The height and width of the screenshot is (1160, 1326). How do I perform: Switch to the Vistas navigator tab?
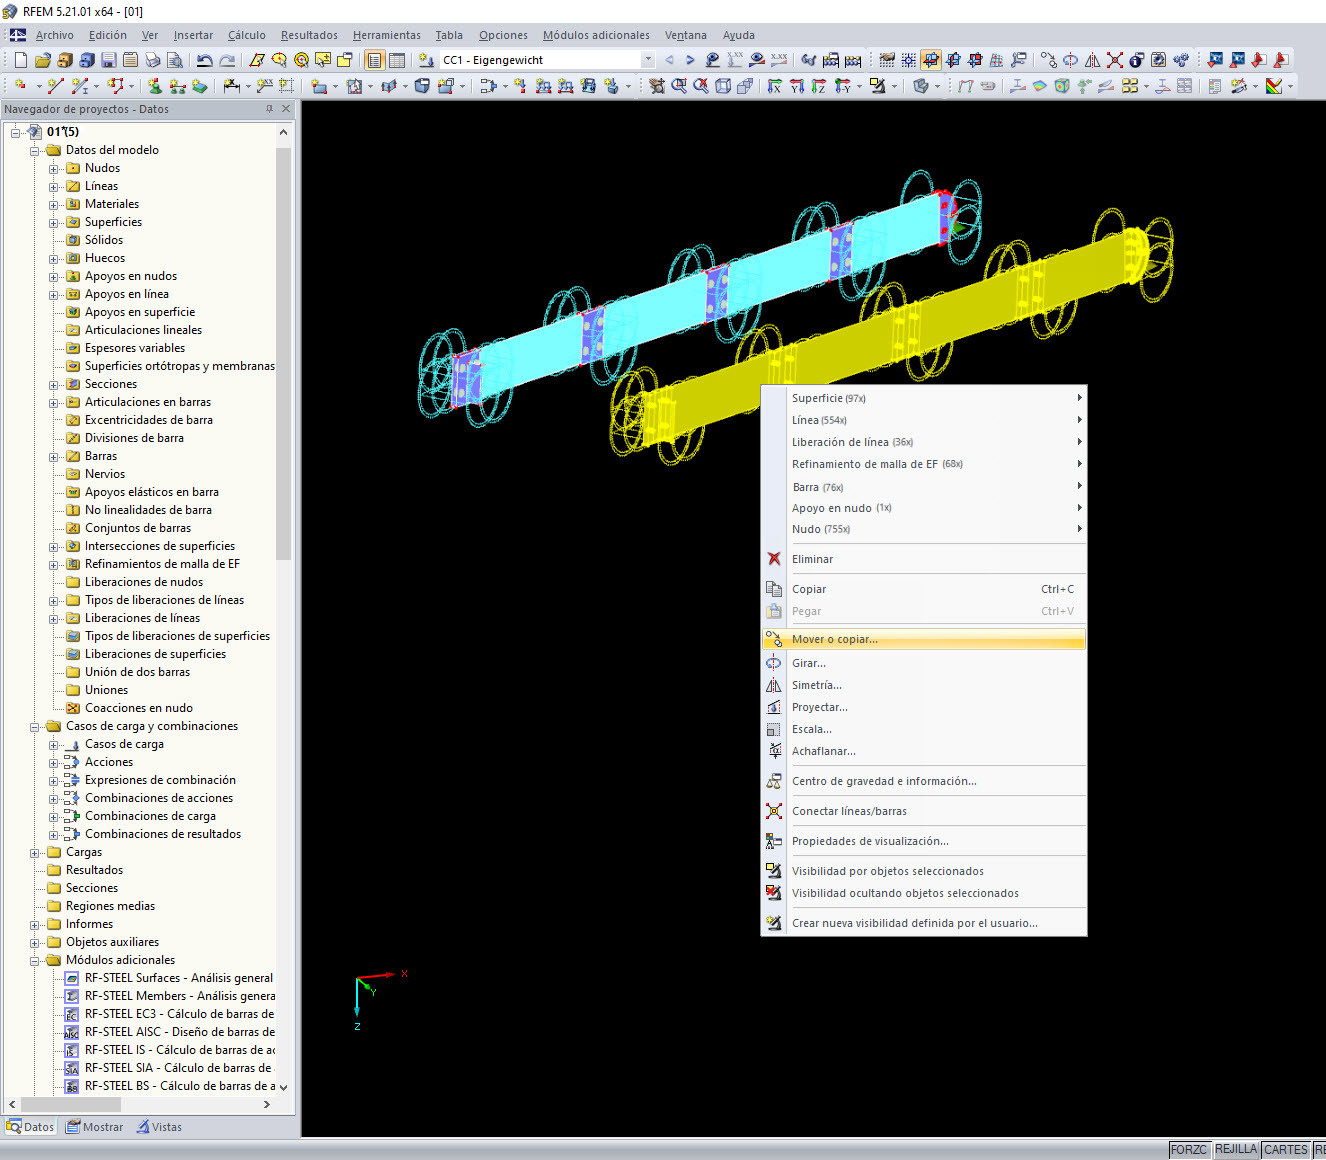[159, 1127]
